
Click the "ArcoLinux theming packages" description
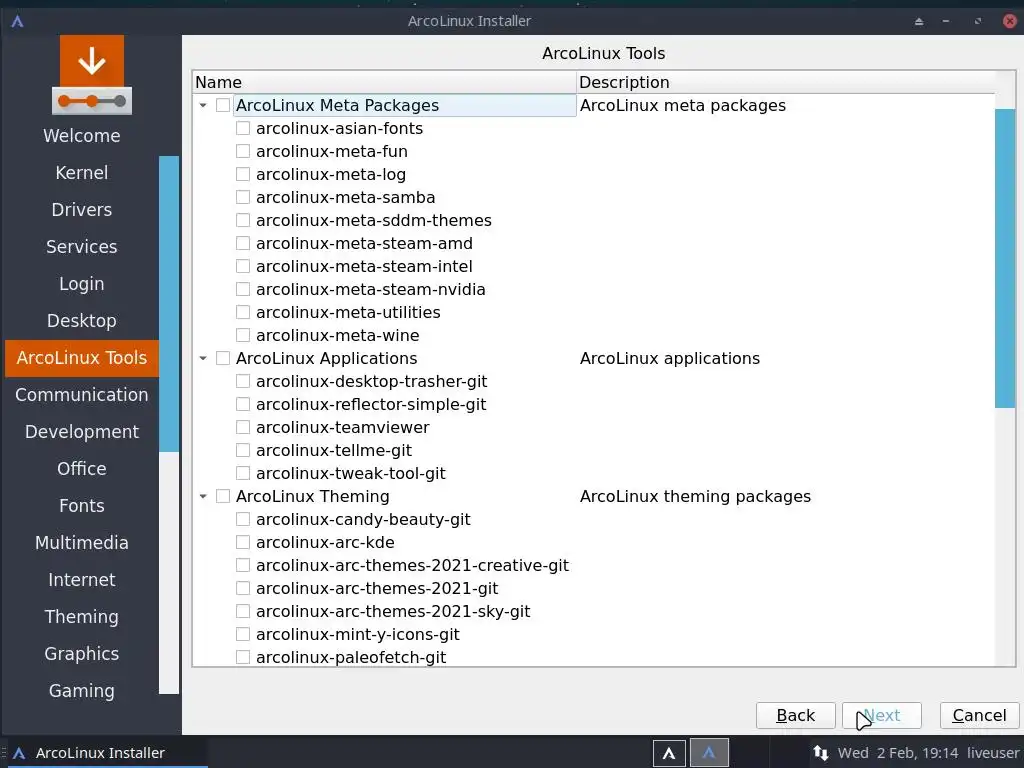(696, 496)
